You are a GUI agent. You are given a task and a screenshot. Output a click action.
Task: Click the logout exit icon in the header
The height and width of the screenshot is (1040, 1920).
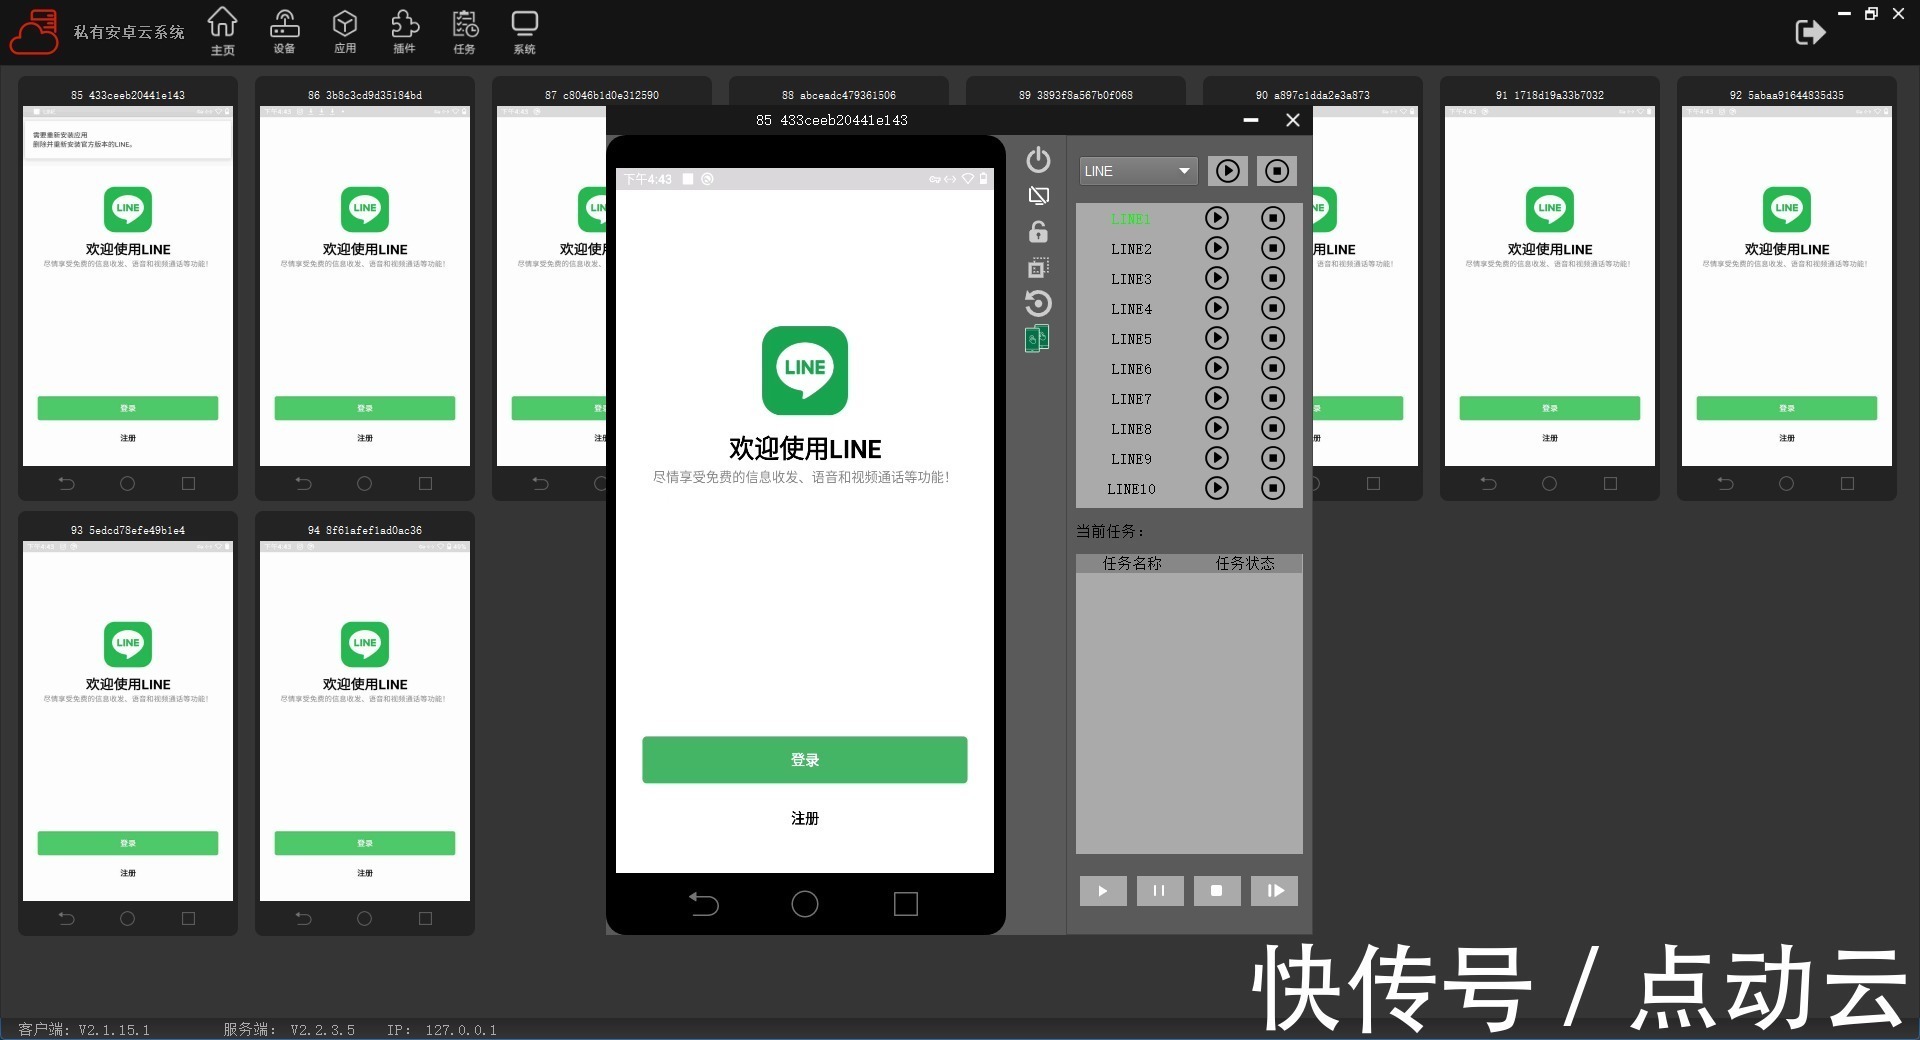point(1810,32)
